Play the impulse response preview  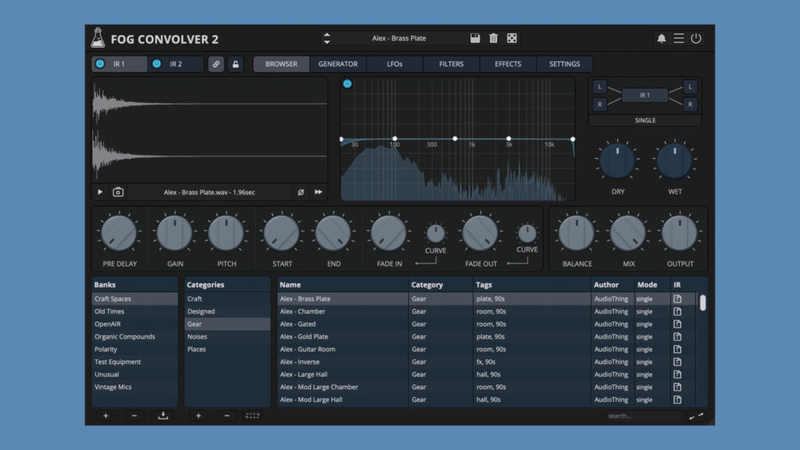click(x=100, y=192)
